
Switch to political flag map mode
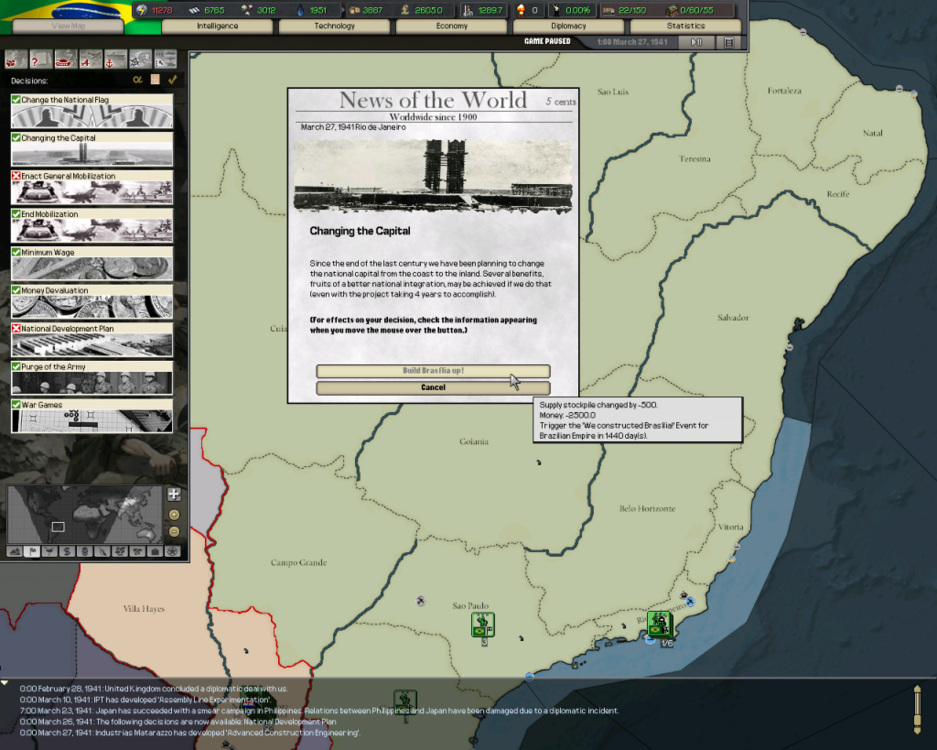click(x=32, y=552)
